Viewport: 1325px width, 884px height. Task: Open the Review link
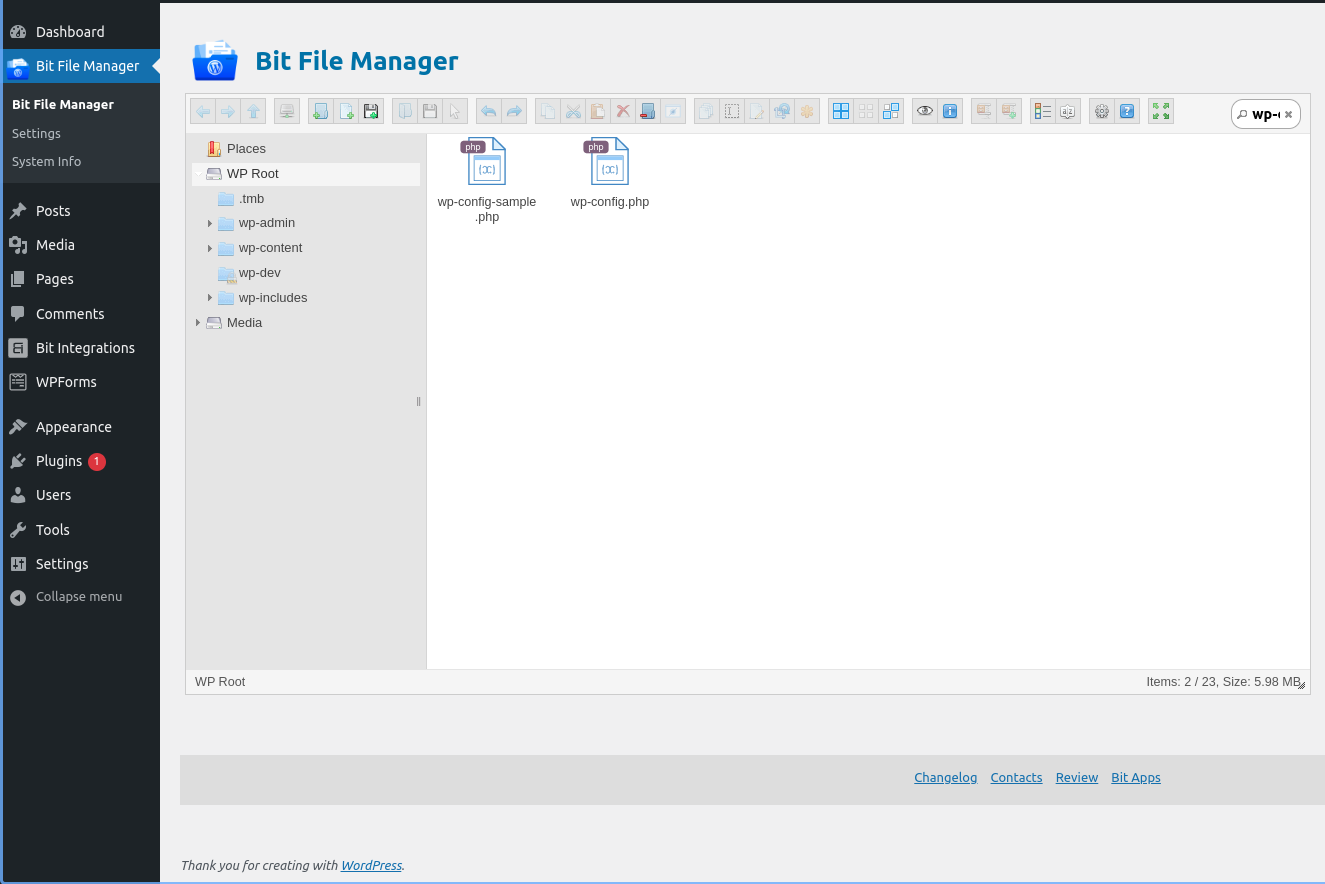click(1076, 777)
